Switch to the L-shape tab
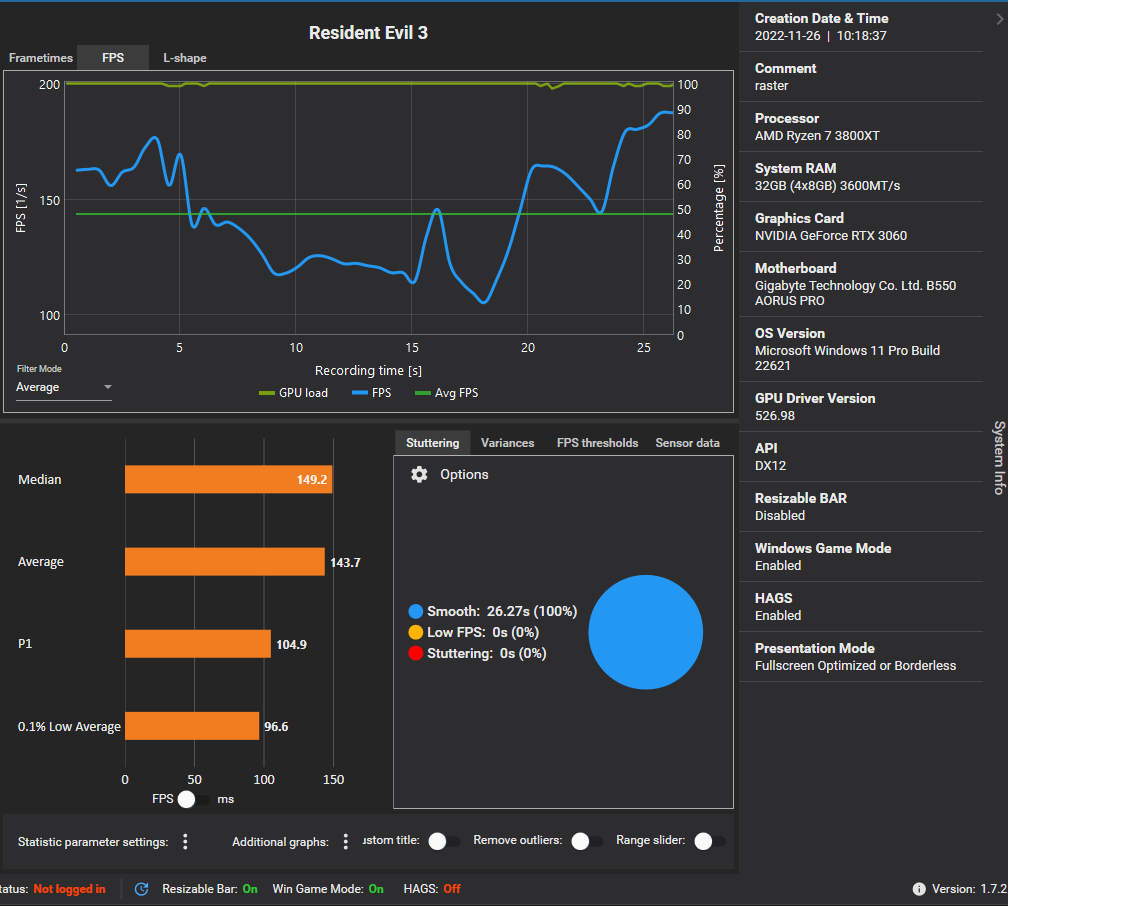1145x906 pixels. [185, 58]
